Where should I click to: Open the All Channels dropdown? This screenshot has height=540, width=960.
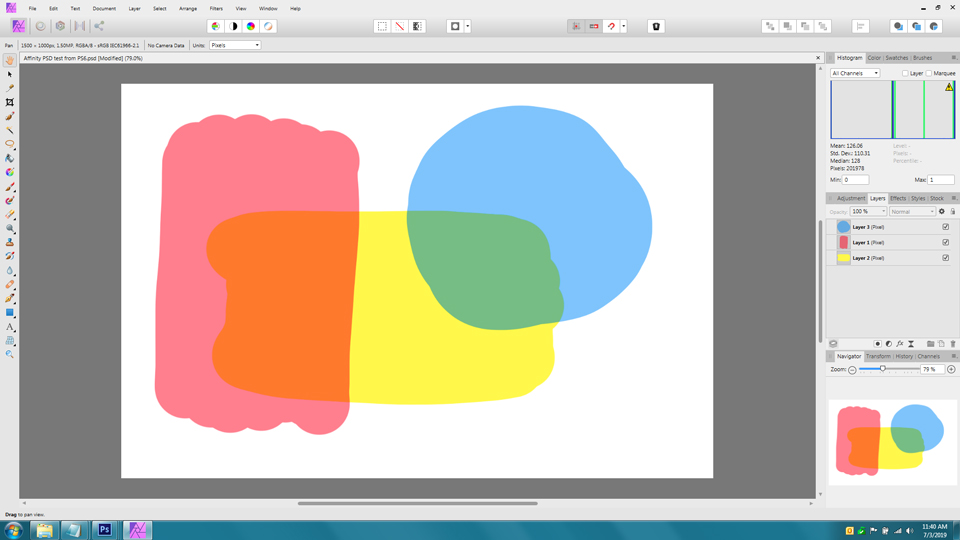[855, 73]
